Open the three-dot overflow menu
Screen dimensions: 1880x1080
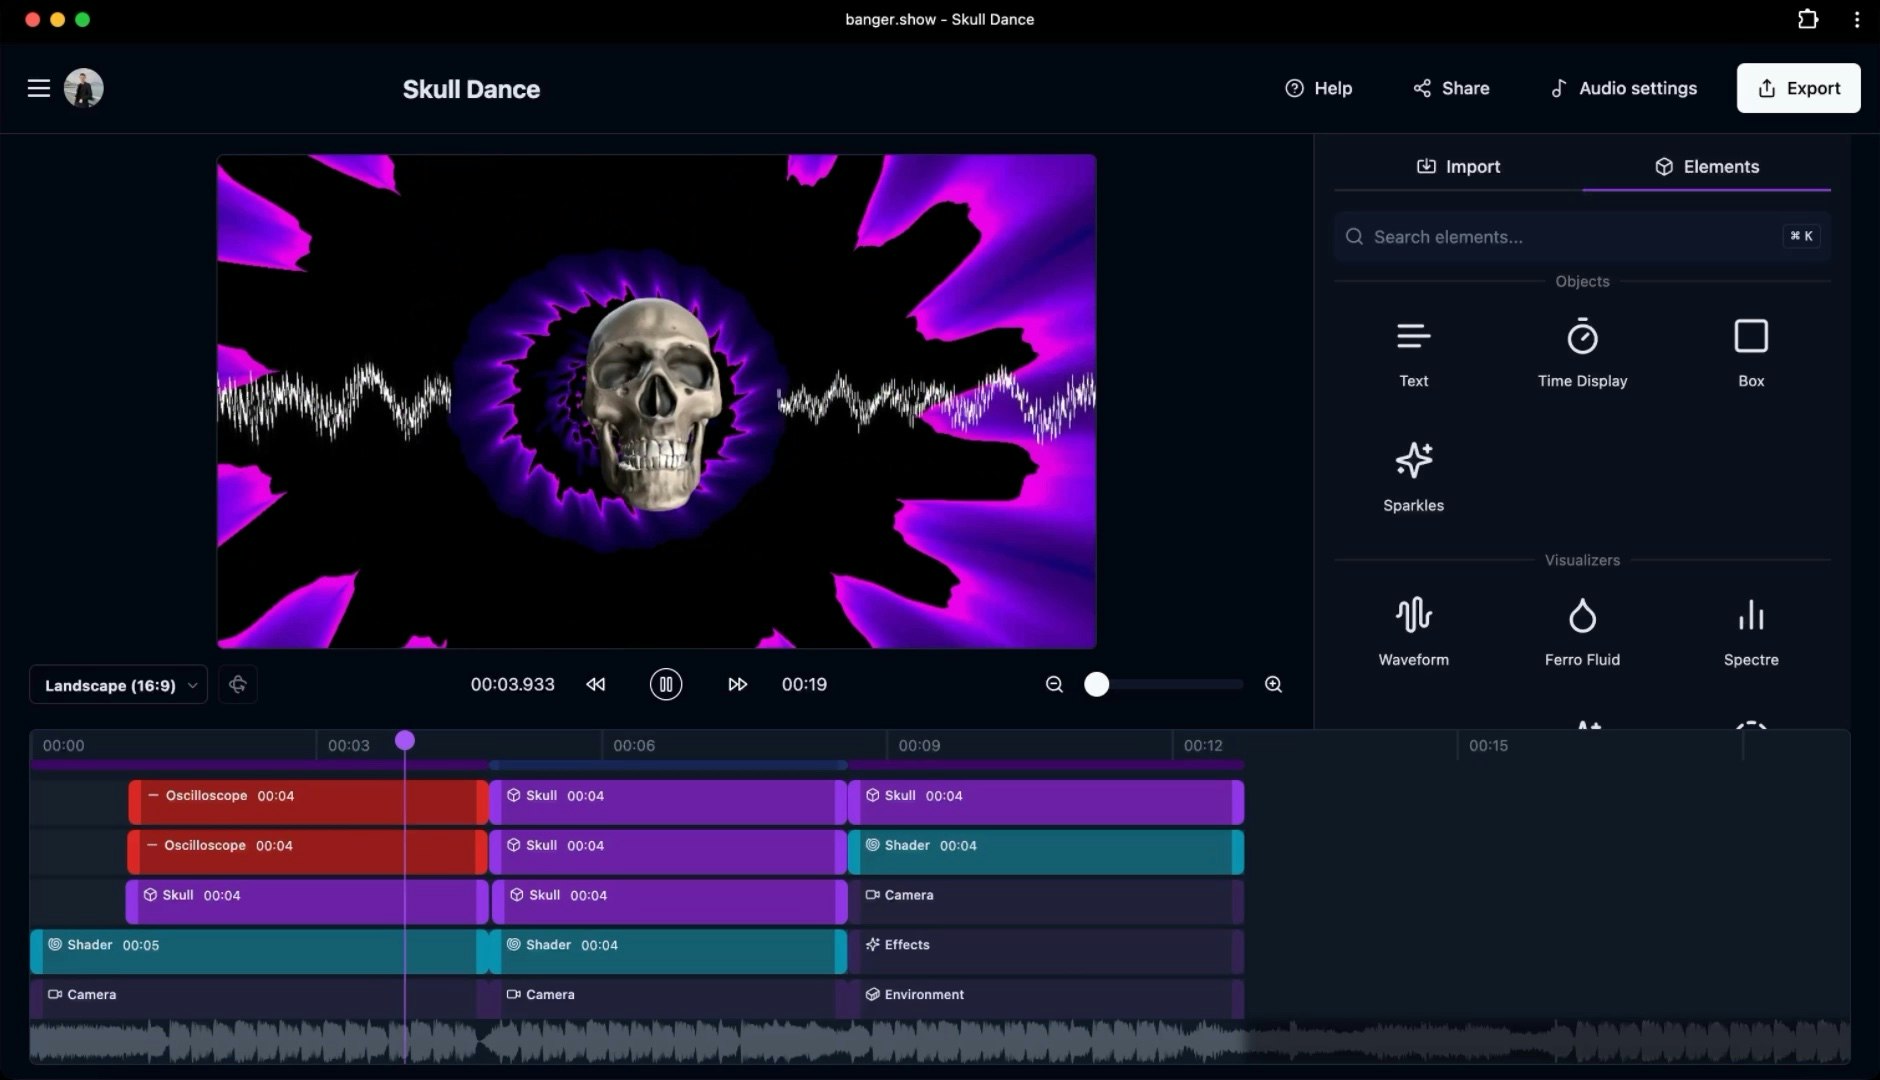click(1856, 20)
